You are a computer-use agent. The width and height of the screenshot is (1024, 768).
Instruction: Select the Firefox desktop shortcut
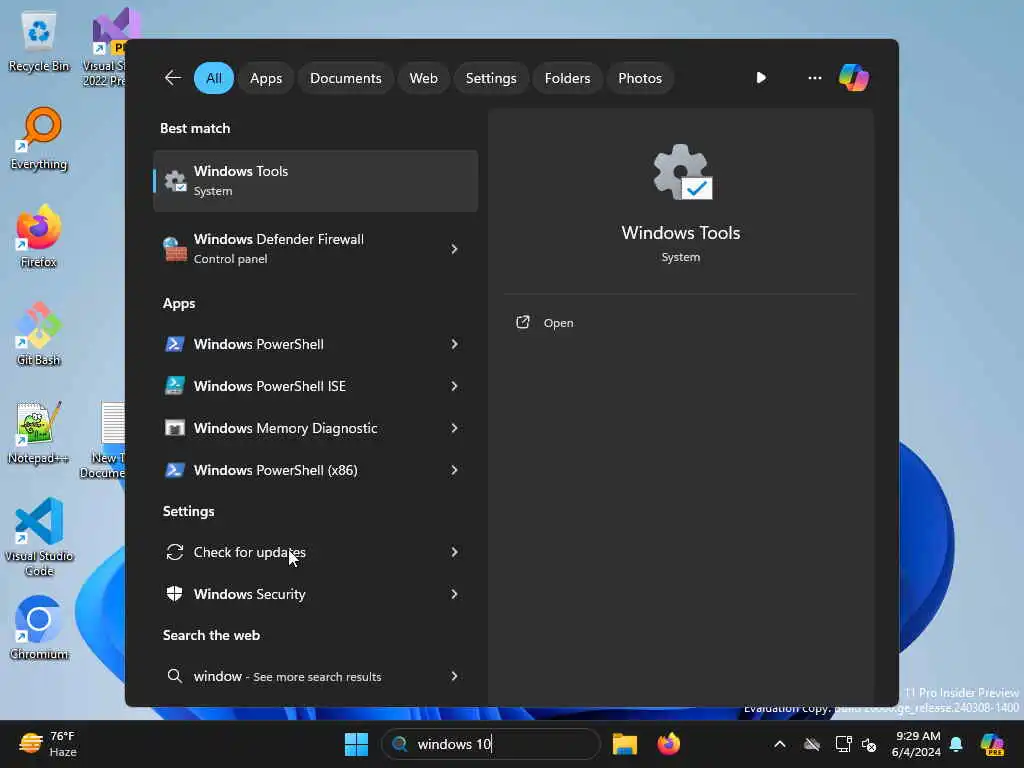(x=39, y=236)
